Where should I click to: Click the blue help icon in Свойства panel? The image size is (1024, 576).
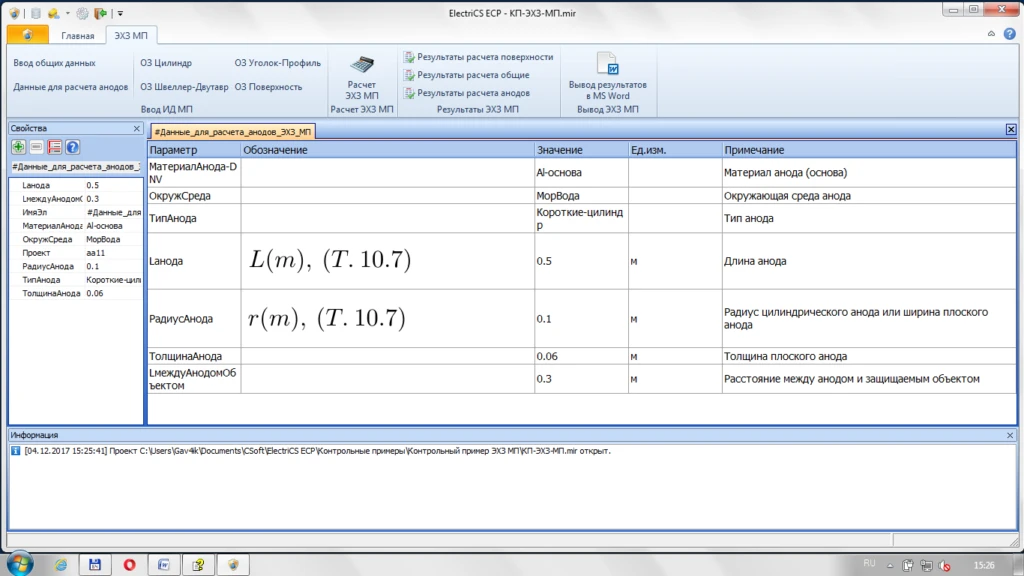point(72,147)
